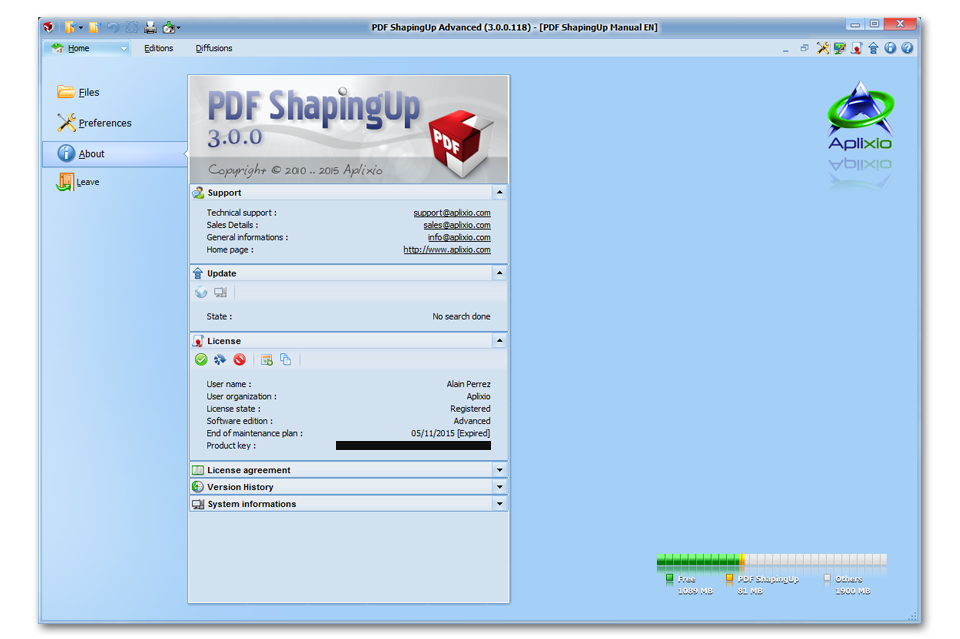Click the Update section header label
Screen dimensions: 960x639
pos(221,274)
